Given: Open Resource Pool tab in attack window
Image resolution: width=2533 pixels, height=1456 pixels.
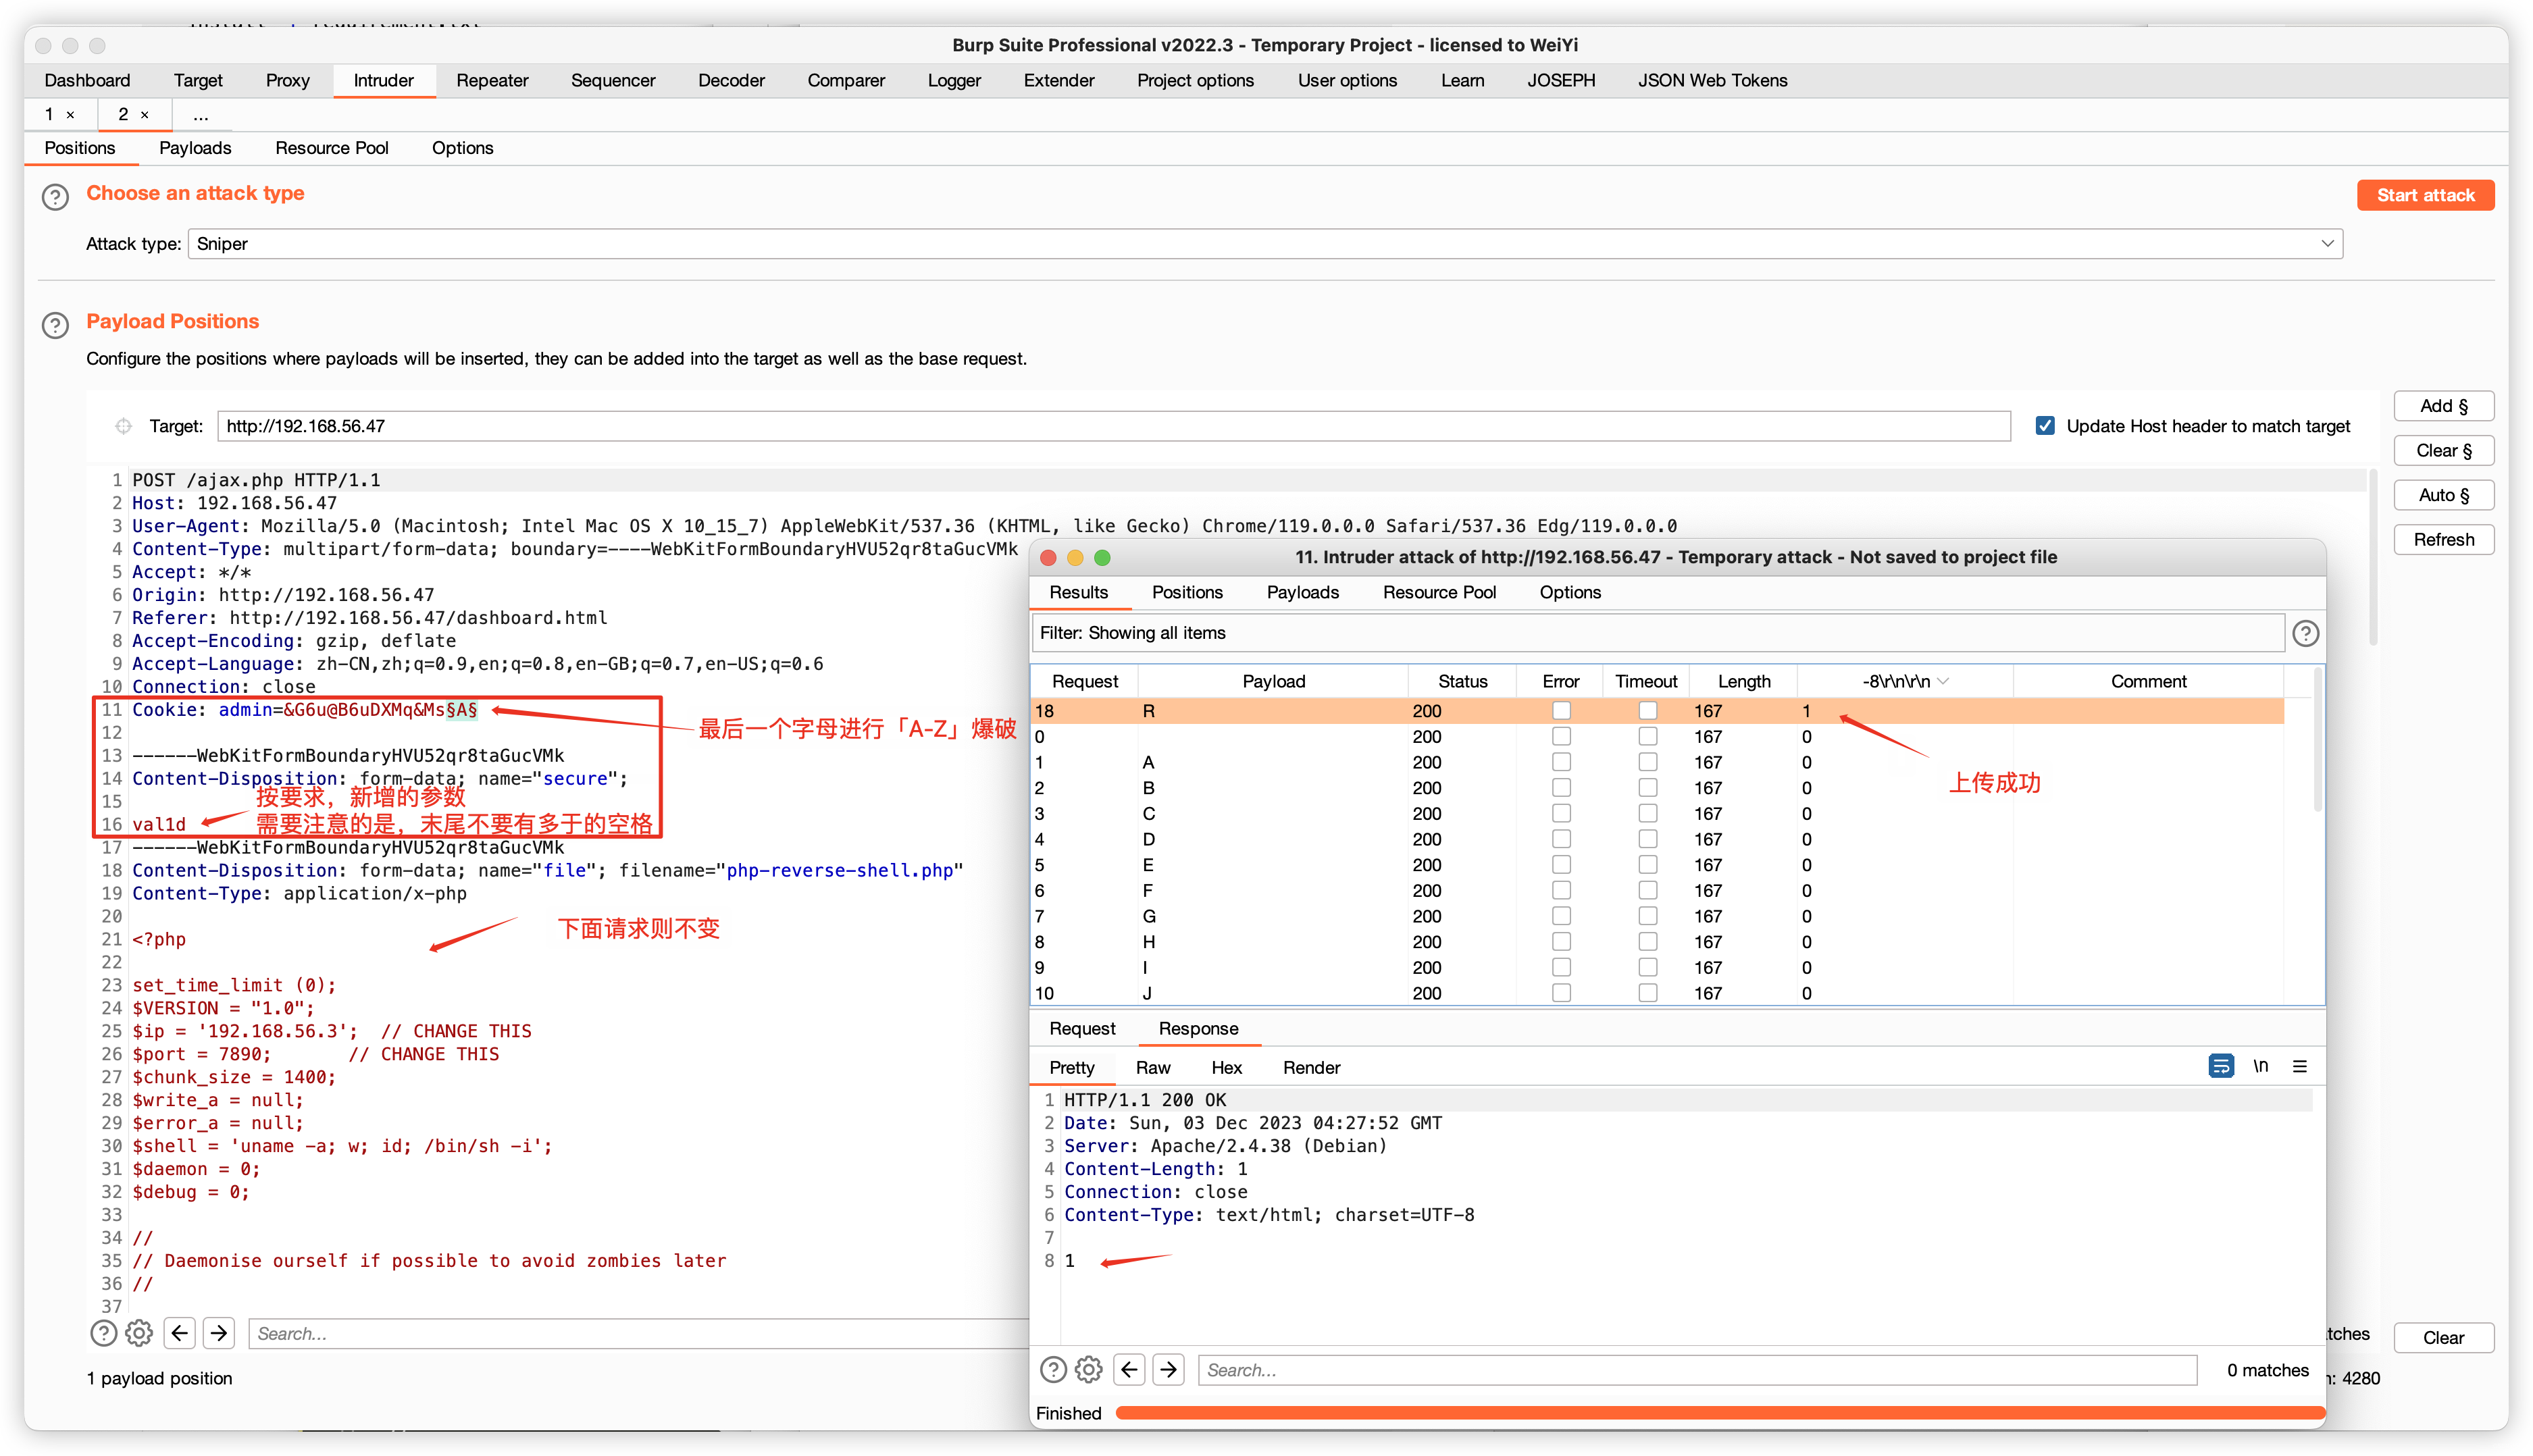Looking at the screenshot, I should pyautogui.click(x=1439, y=592).
